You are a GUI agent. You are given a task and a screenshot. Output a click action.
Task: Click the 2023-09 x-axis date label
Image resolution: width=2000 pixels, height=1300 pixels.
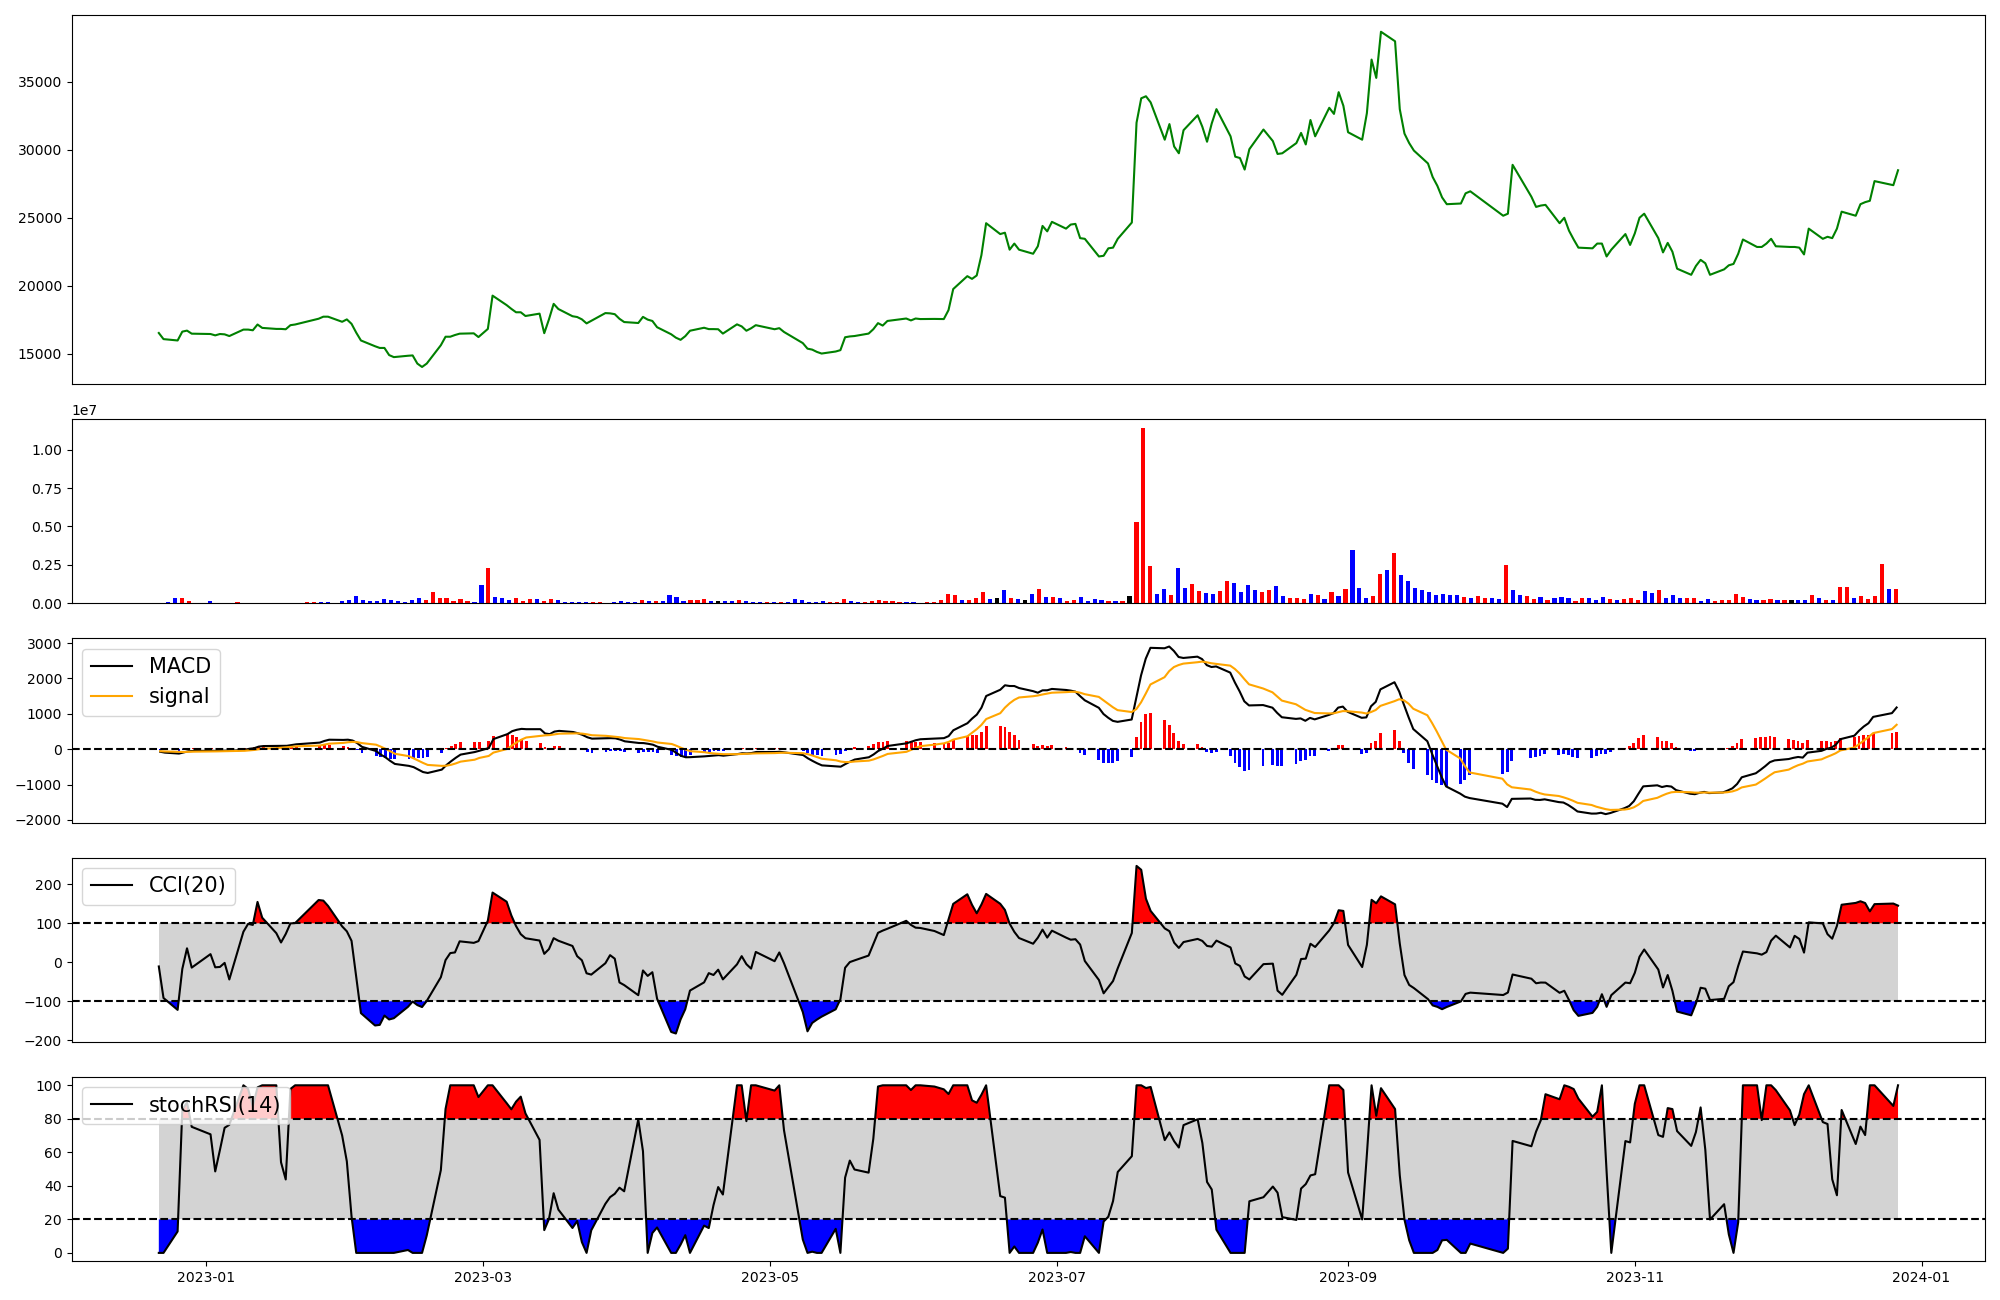pos(1348,1277)
